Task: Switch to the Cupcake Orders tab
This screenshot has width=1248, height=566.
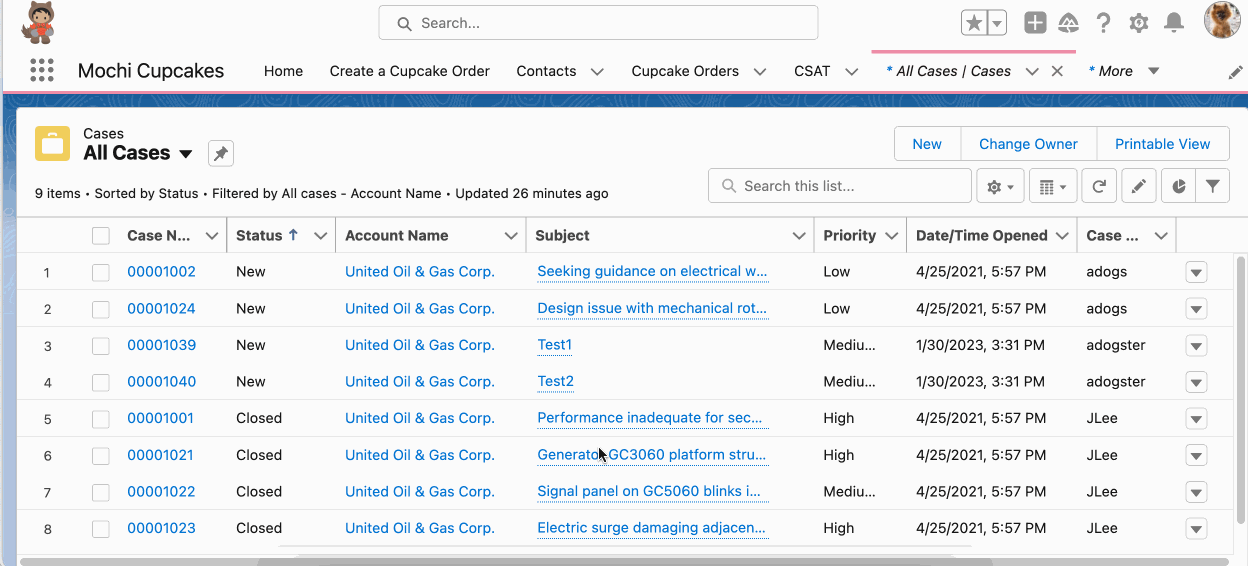Action: [685, 71]
